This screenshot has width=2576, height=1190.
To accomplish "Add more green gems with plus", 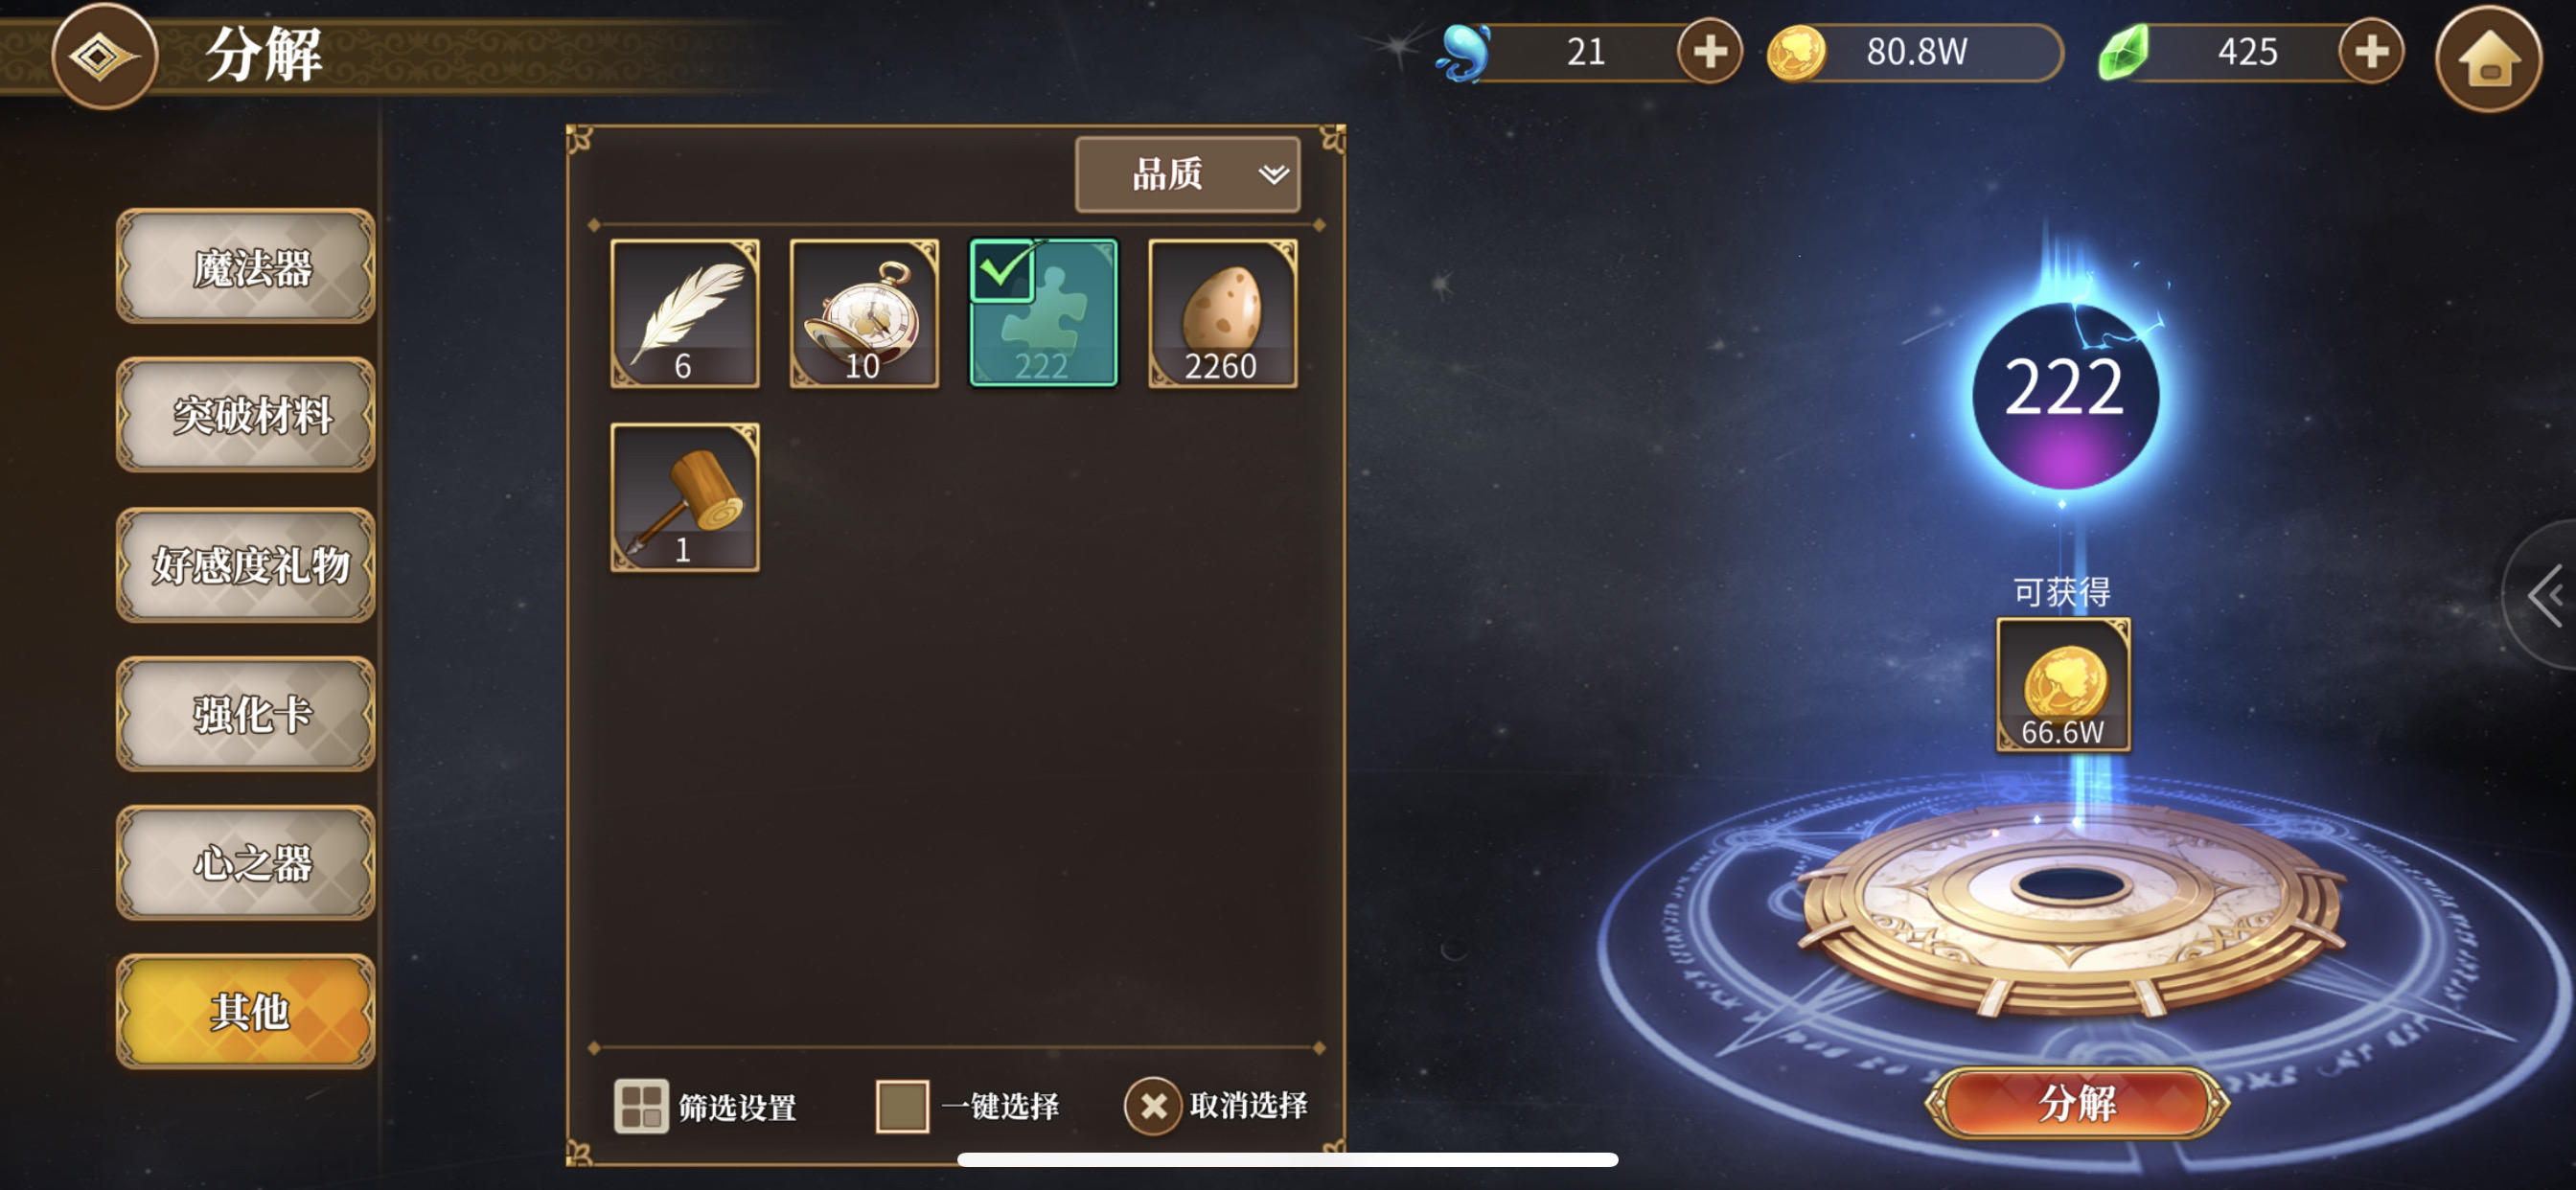I will click(2370, 51).
